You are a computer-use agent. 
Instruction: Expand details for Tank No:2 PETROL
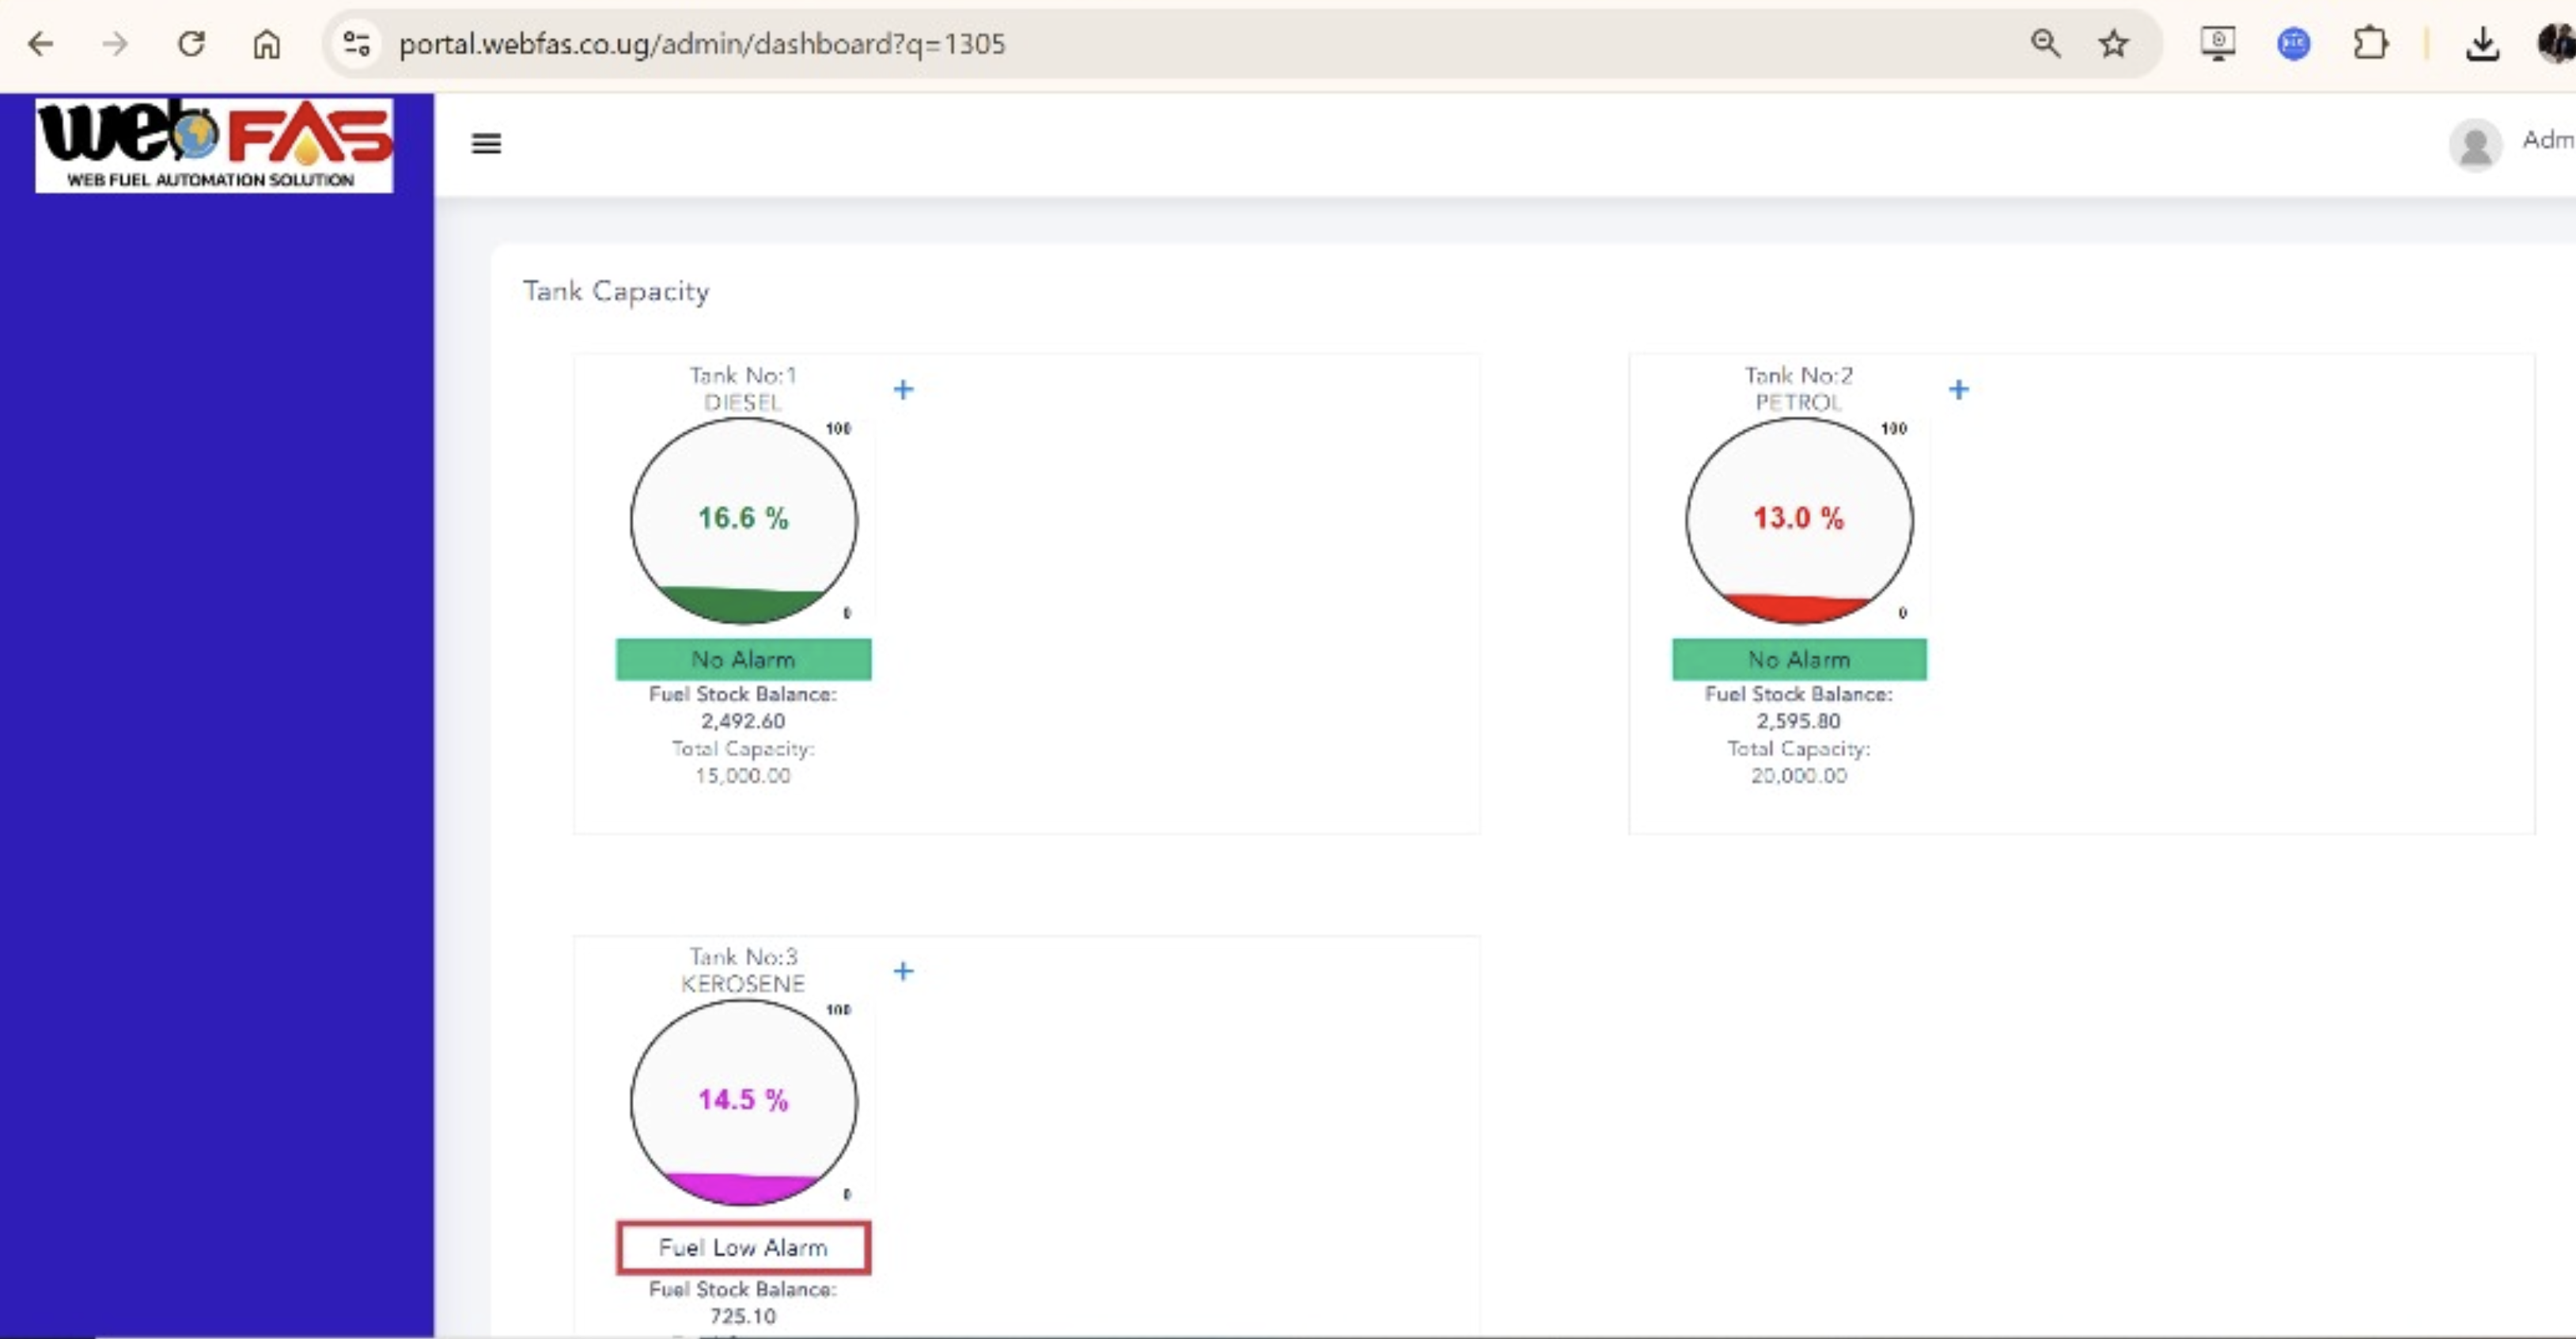point(1959,390)
